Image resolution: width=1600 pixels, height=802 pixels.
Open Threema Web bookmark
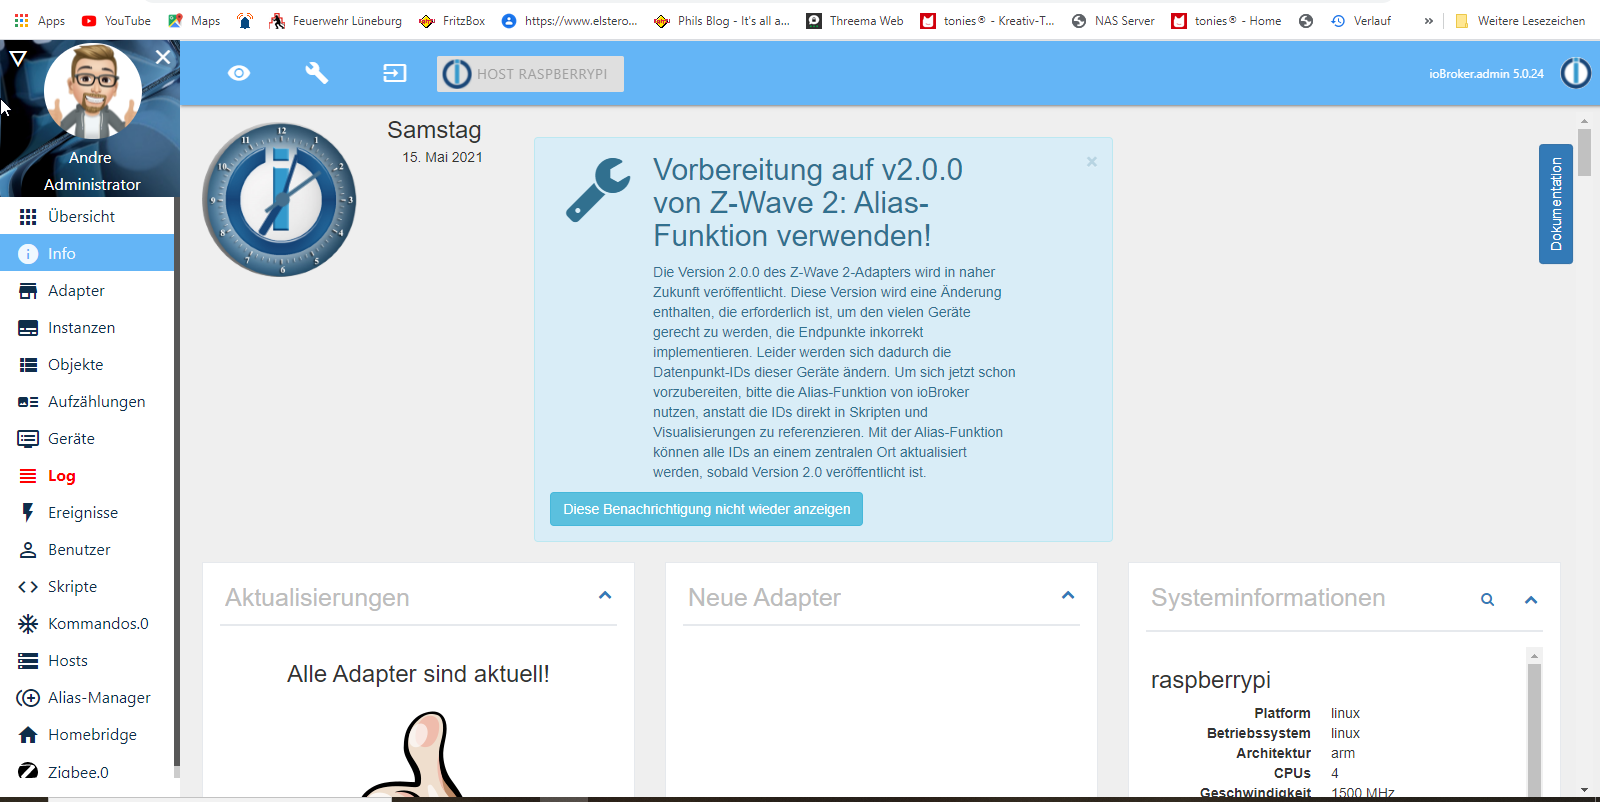[x=855, y=20]
